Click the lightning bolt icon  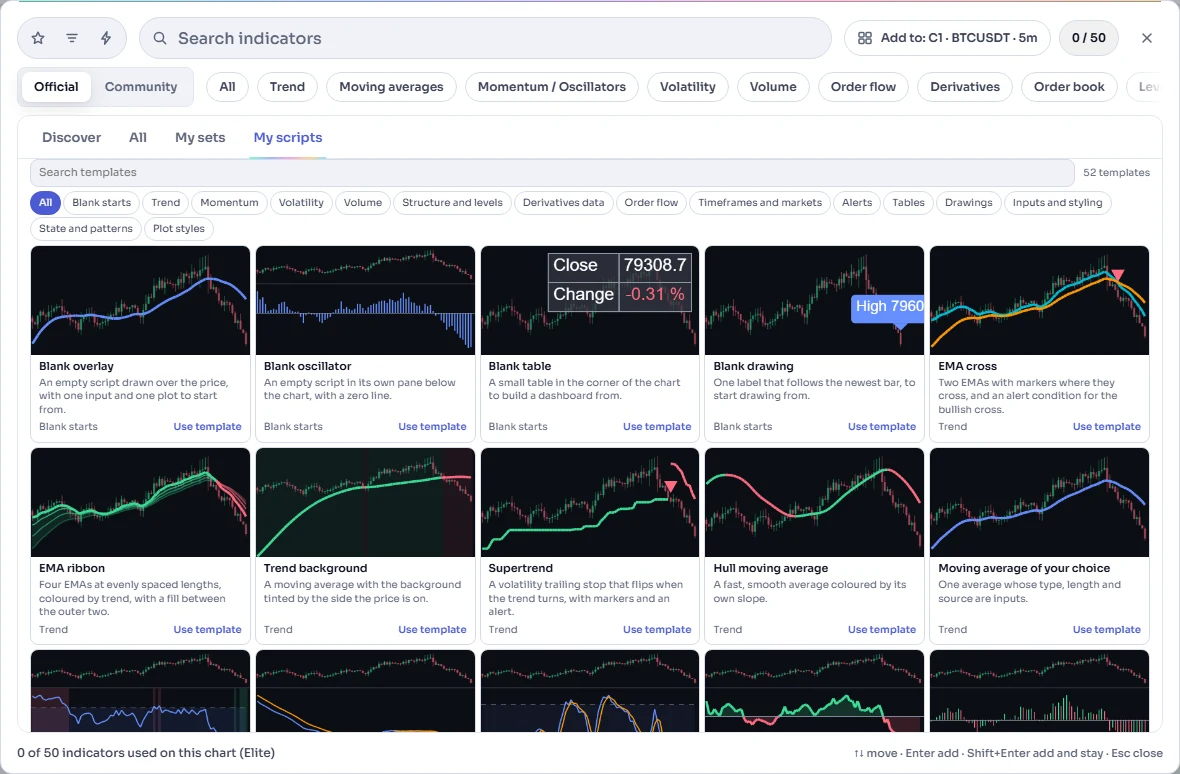(x=106, y=38)
